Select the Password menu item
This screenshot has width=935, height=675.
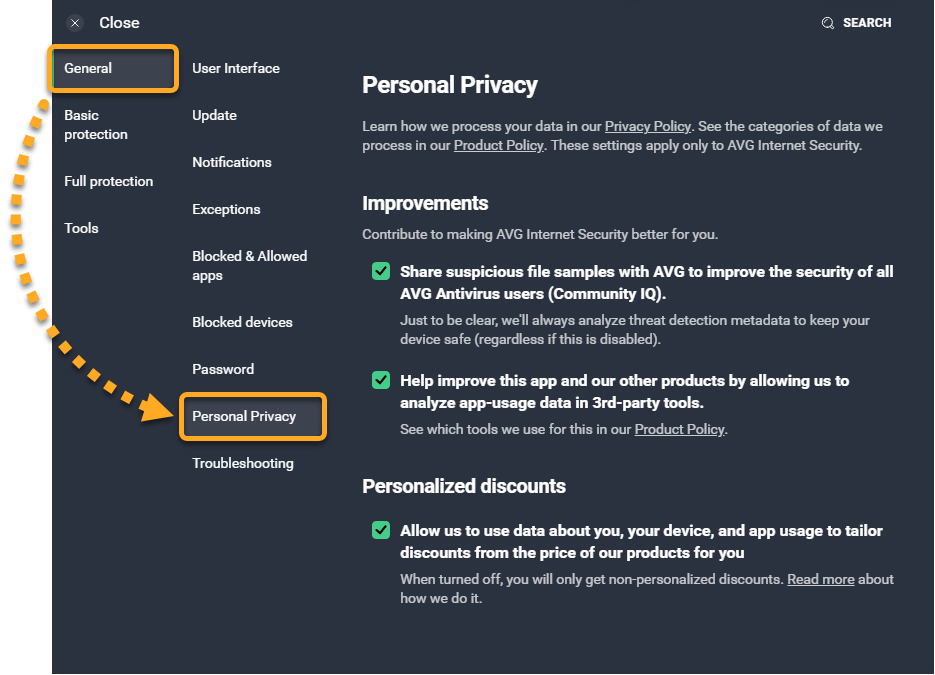tap(223, 369)
